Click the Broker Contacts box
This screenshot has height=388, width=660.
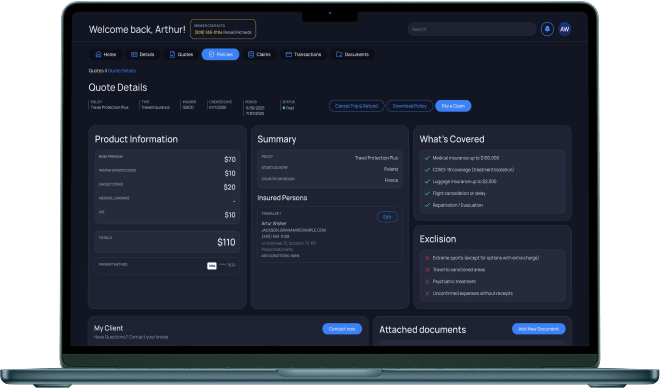[223, 29]
